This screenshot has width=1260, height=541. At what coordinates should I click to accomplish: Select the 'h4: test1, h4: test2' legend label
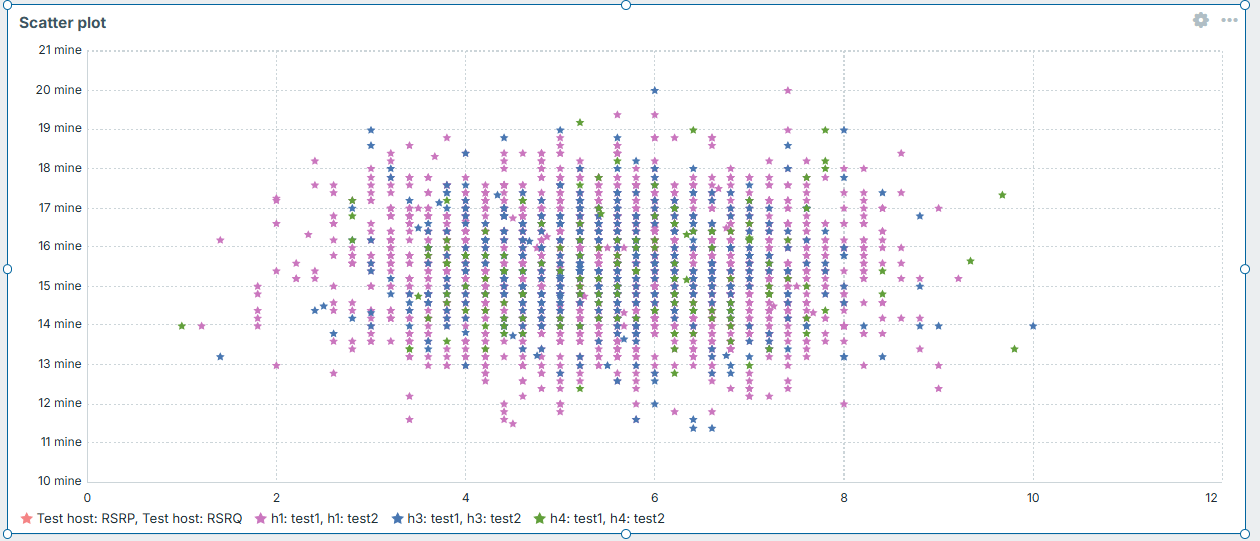coord(607,518)
